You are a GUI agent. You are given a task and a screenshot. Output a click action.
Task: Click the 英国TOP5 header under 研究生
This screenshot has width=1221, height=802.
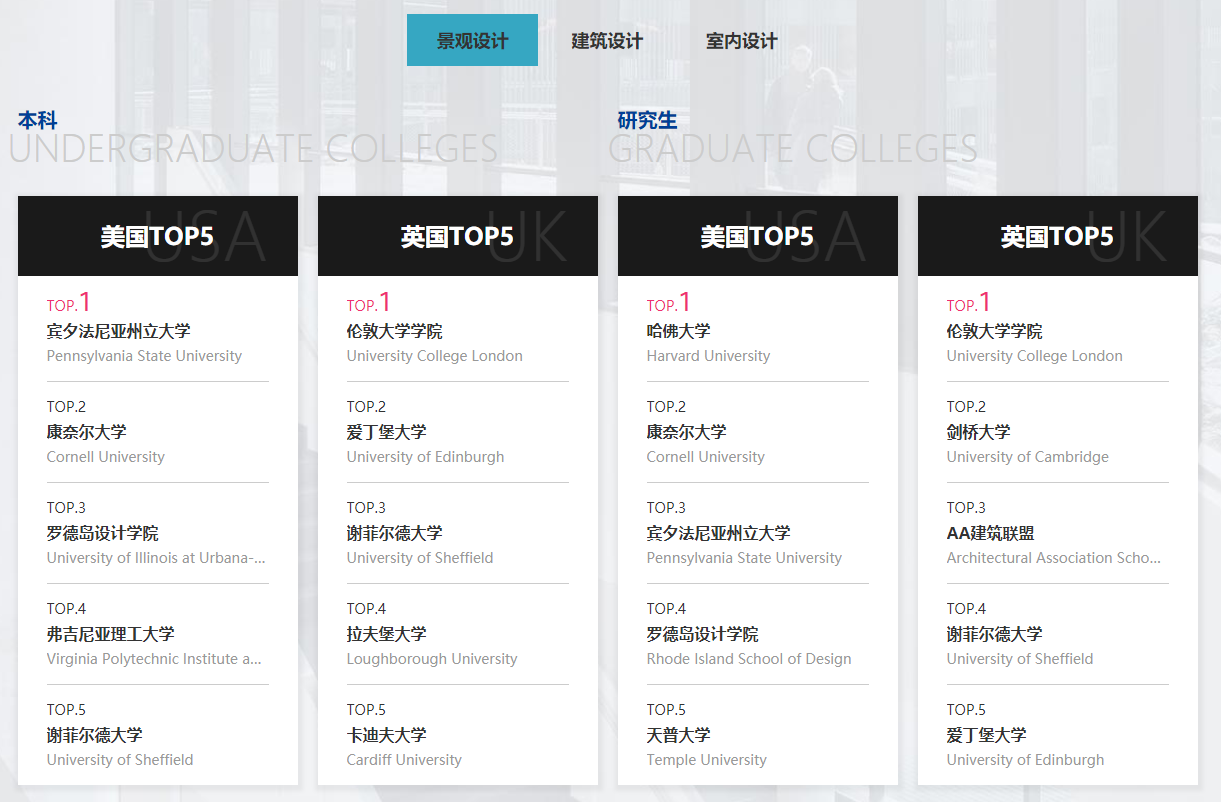[1058, 236]
